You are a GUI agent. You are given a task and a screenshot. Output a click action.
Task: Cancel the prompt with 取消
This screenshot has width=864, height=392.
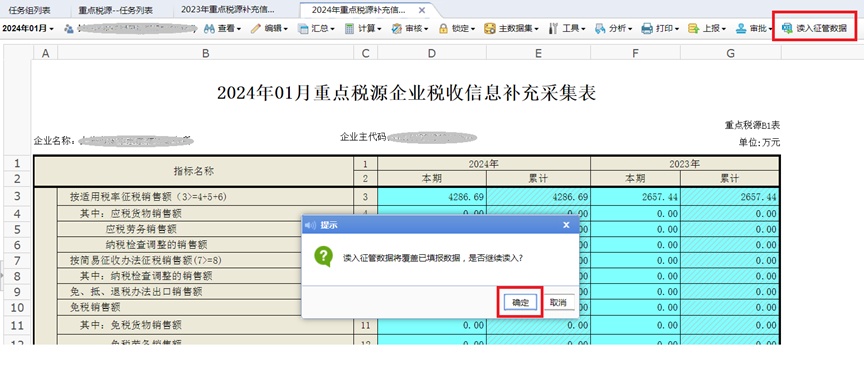[x=559, y=303]
